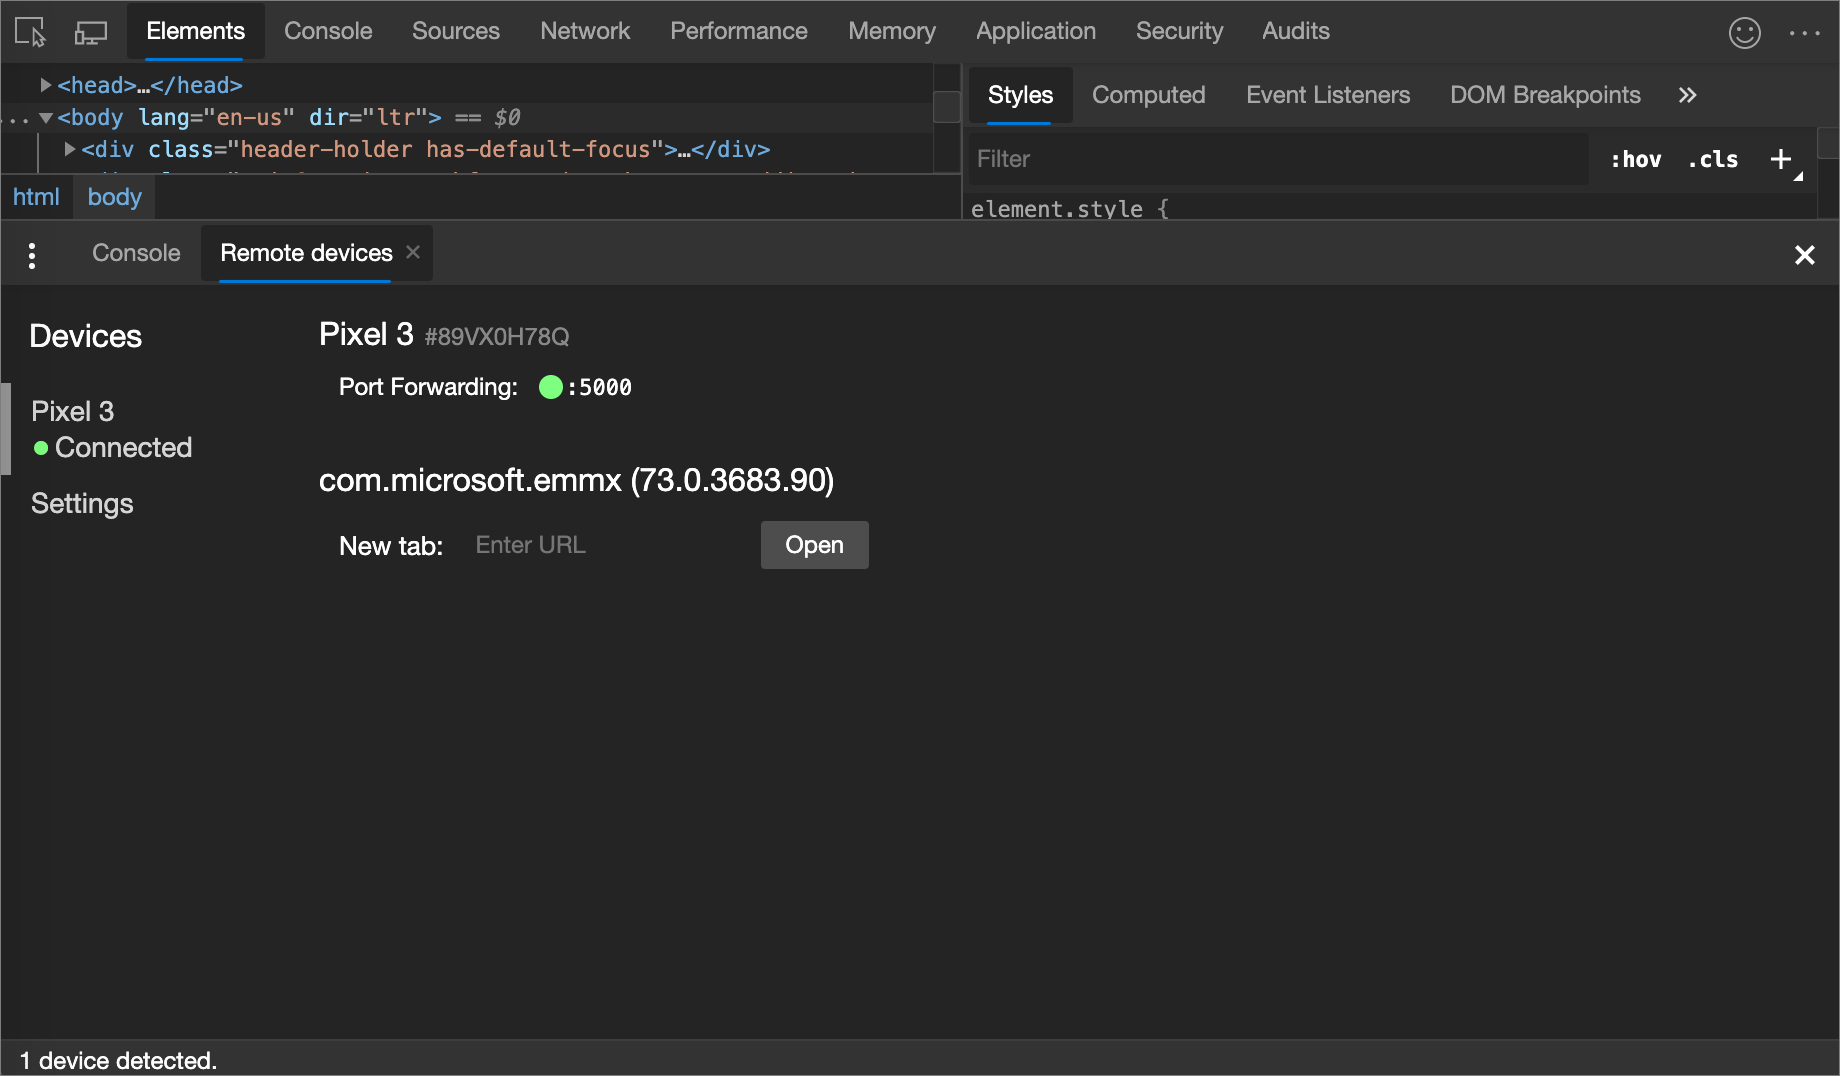Click the Open button for new tab
The height and width of the screenshot is (1076, 1840).
point(813,545)
